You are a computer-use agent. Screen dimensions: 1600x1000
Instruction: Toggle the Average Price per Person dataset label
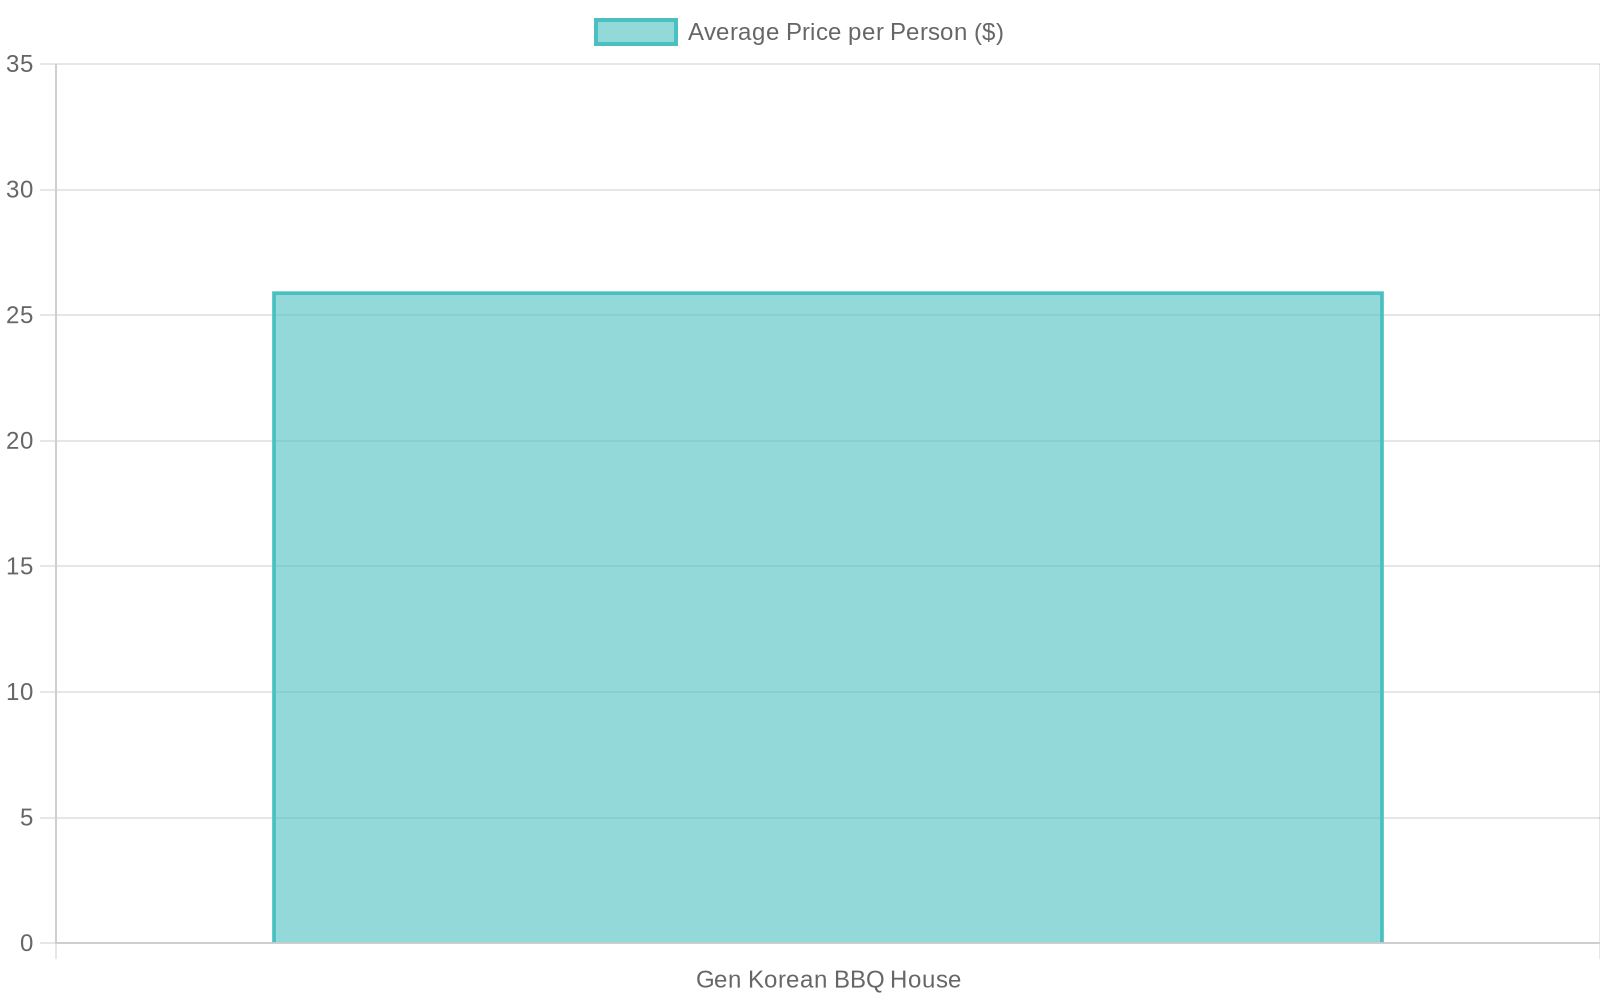click(846, 32)
